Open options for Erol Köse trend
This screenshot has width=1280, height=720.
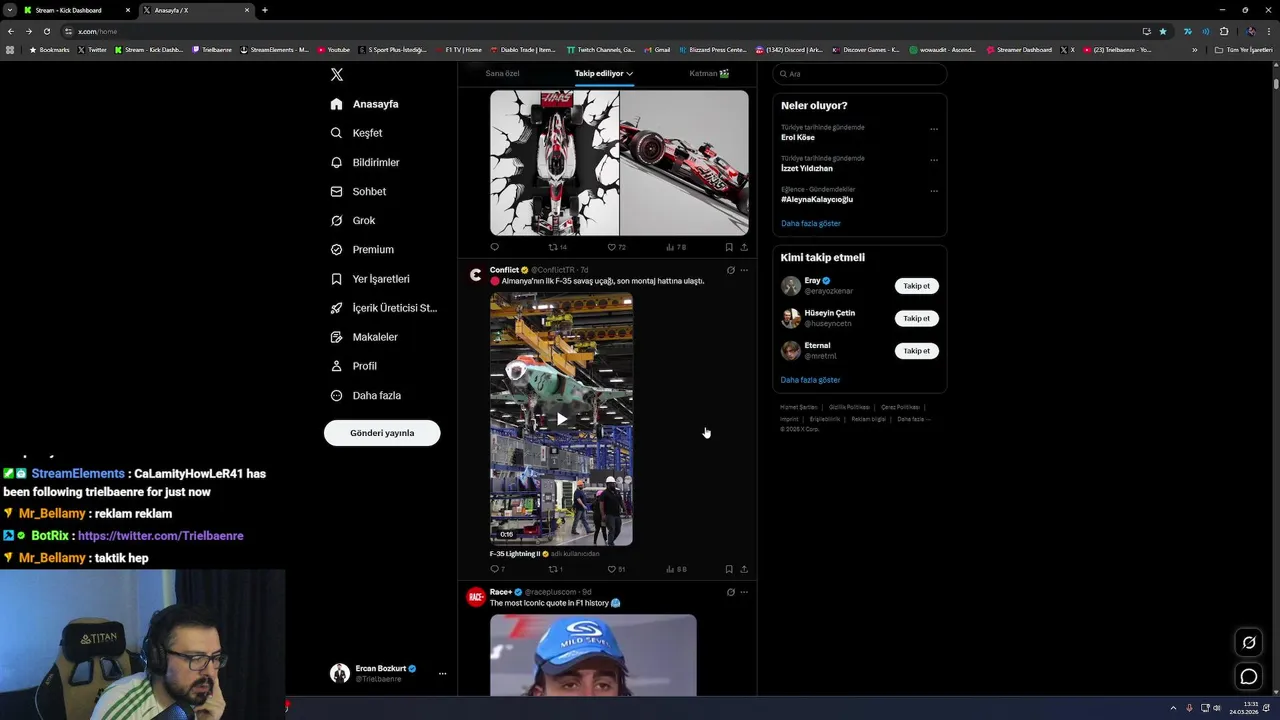(934, 129)
